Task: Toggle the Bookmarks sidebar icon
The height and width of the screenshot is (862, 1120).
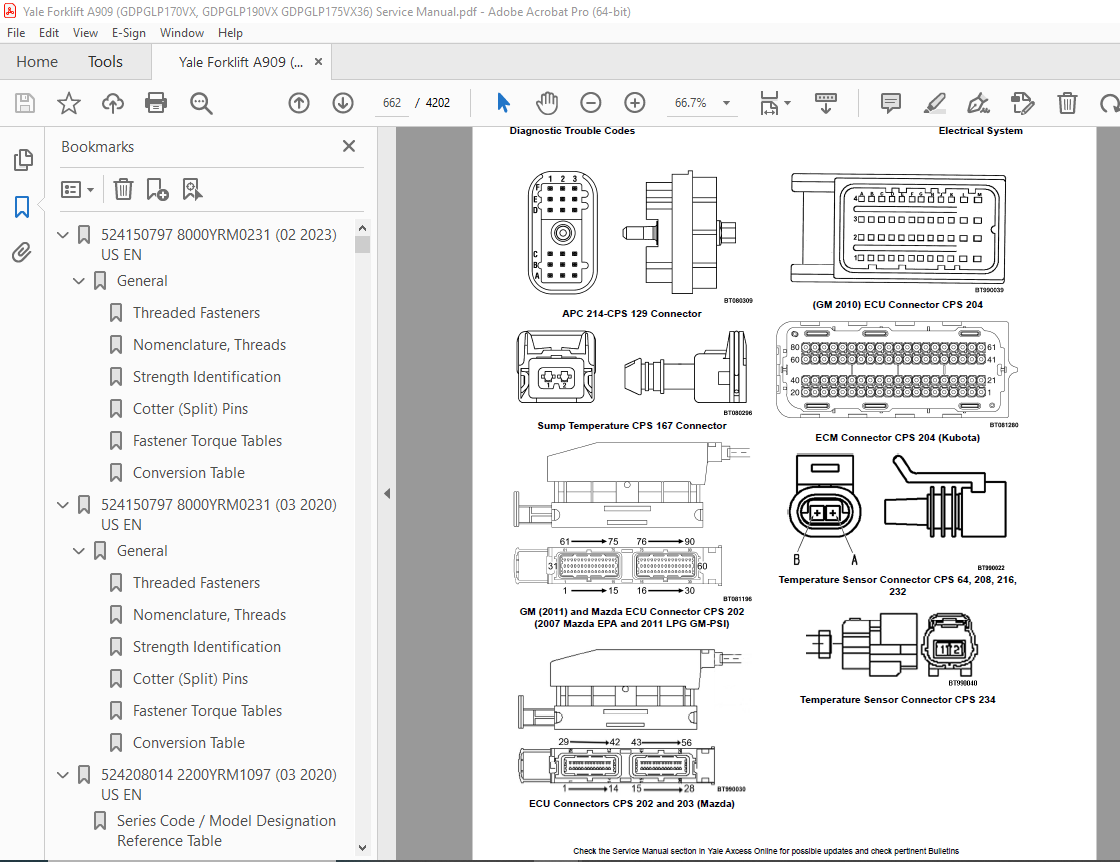Action: click(22, 207)
